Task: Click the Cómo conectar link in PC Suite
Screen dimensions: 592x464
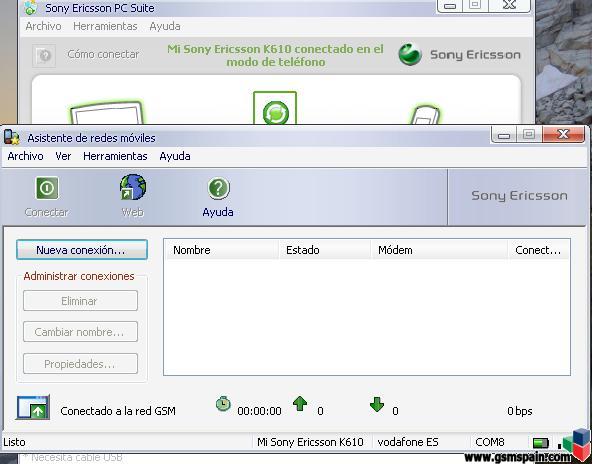Action: tap(103, 54)
